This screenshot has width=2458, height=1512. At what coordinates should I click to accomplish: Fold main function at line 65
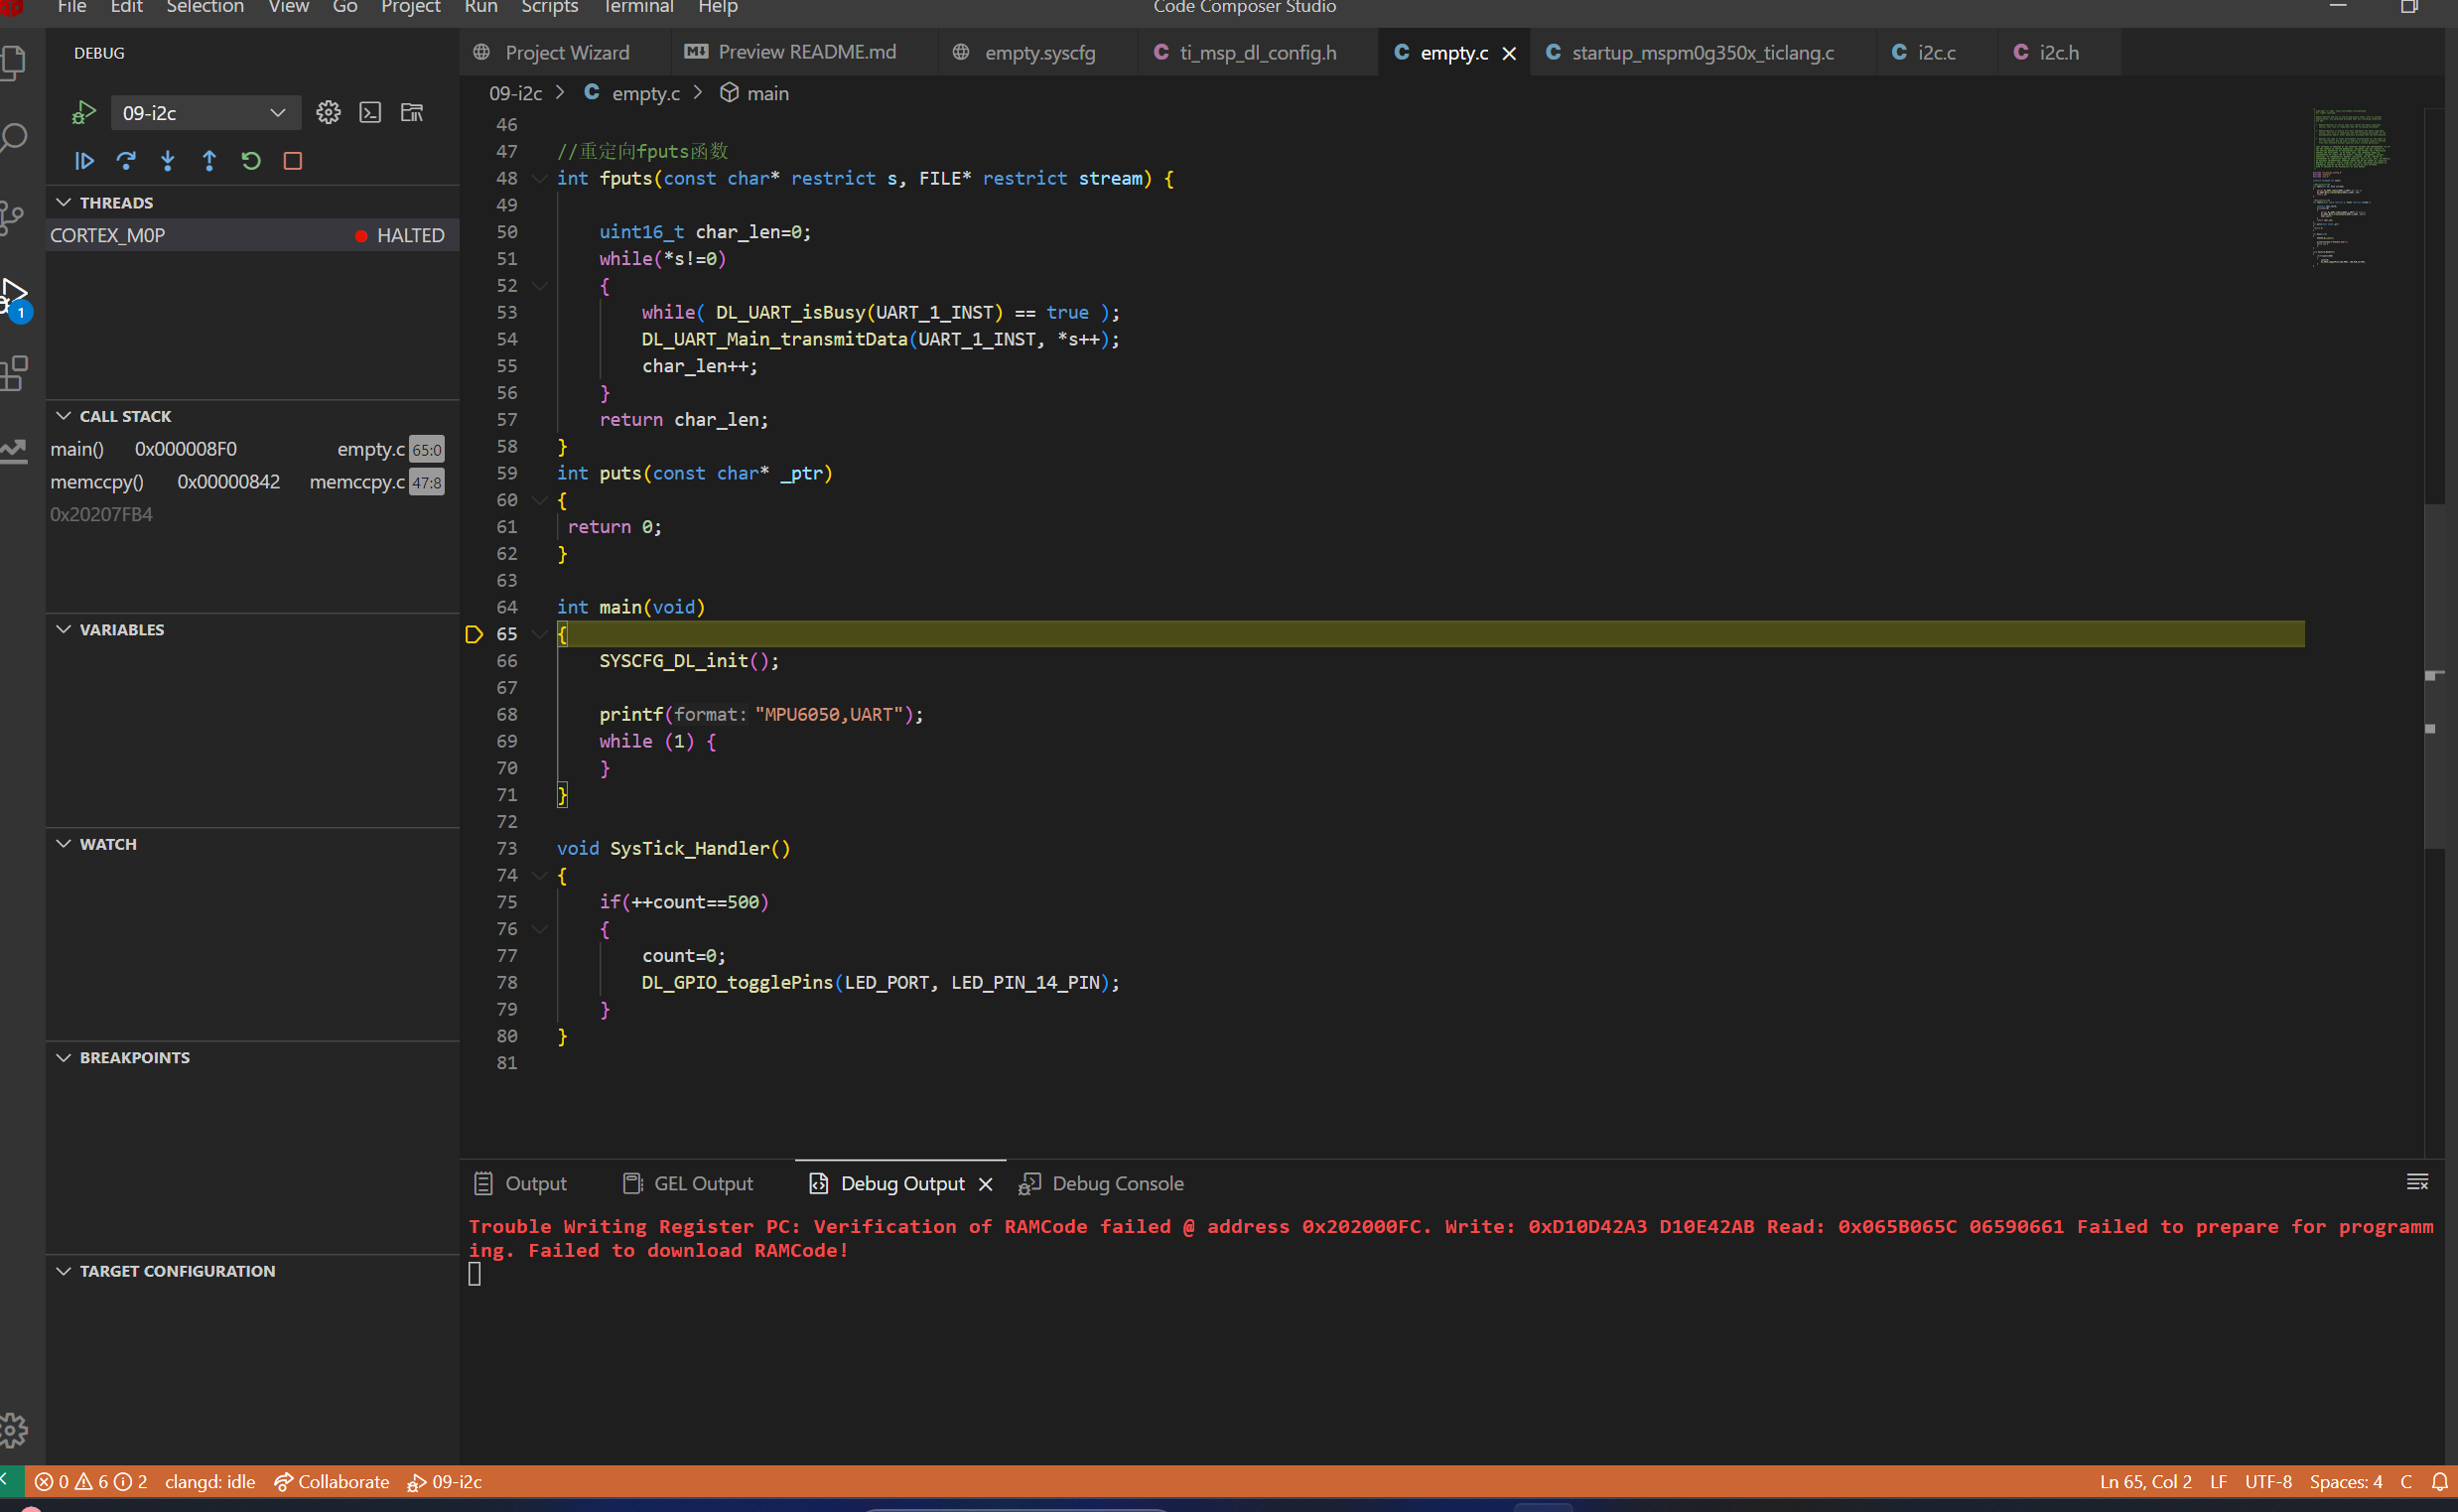coord(540,634)
